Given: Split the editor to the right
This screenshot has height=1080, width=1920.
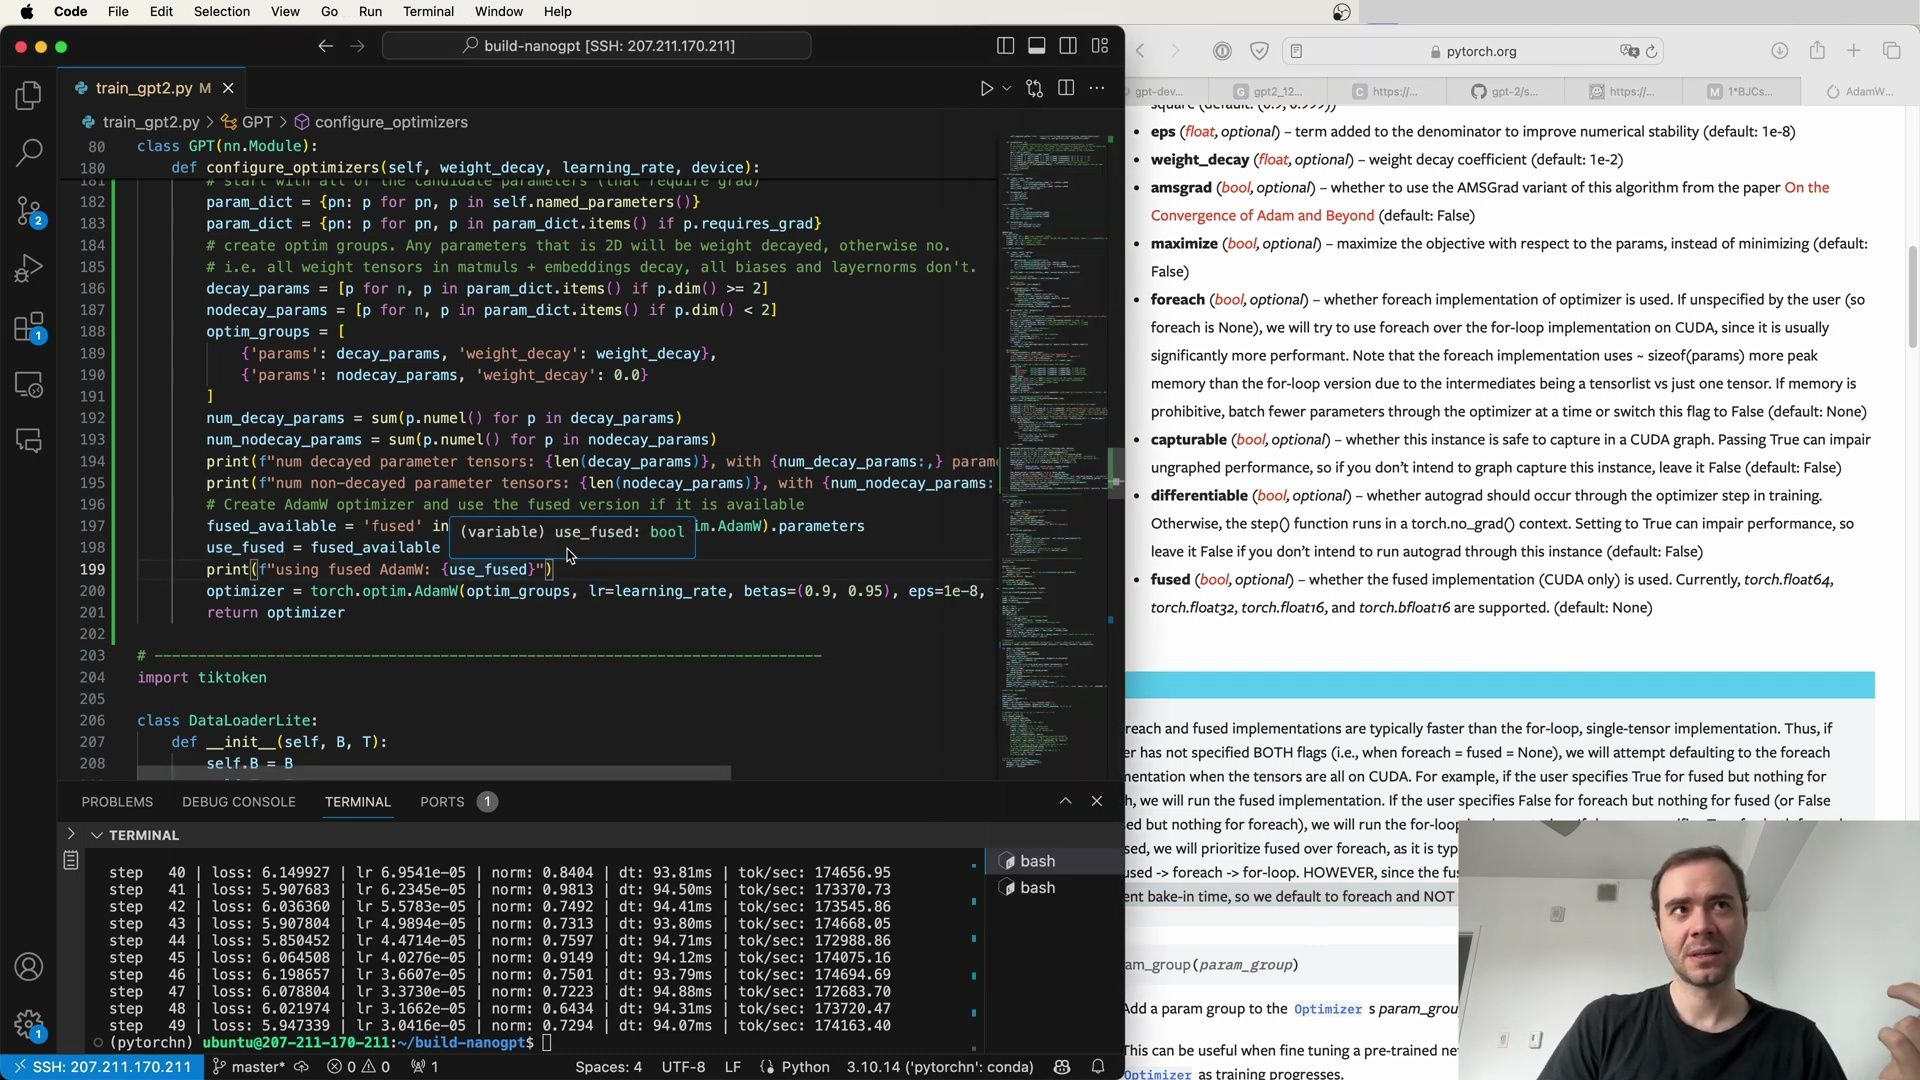Looking at the screenshot, I should click(1066, 88).
